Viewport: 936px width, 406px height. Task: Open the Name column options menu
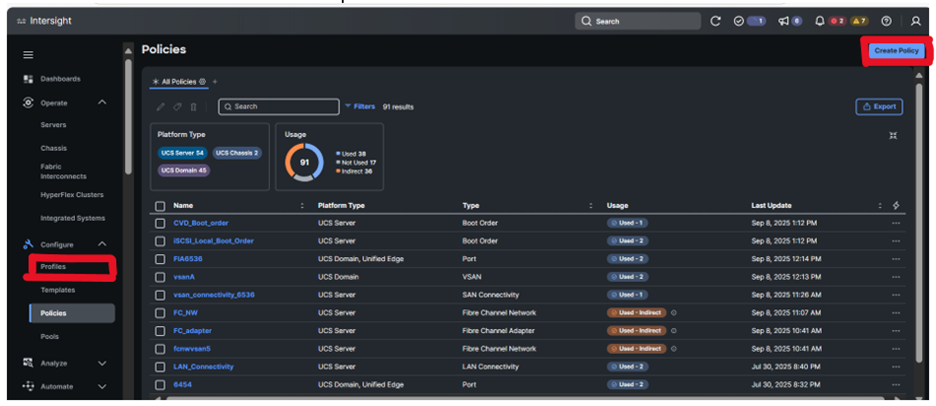pyautogui.click(x=302, y=205)
